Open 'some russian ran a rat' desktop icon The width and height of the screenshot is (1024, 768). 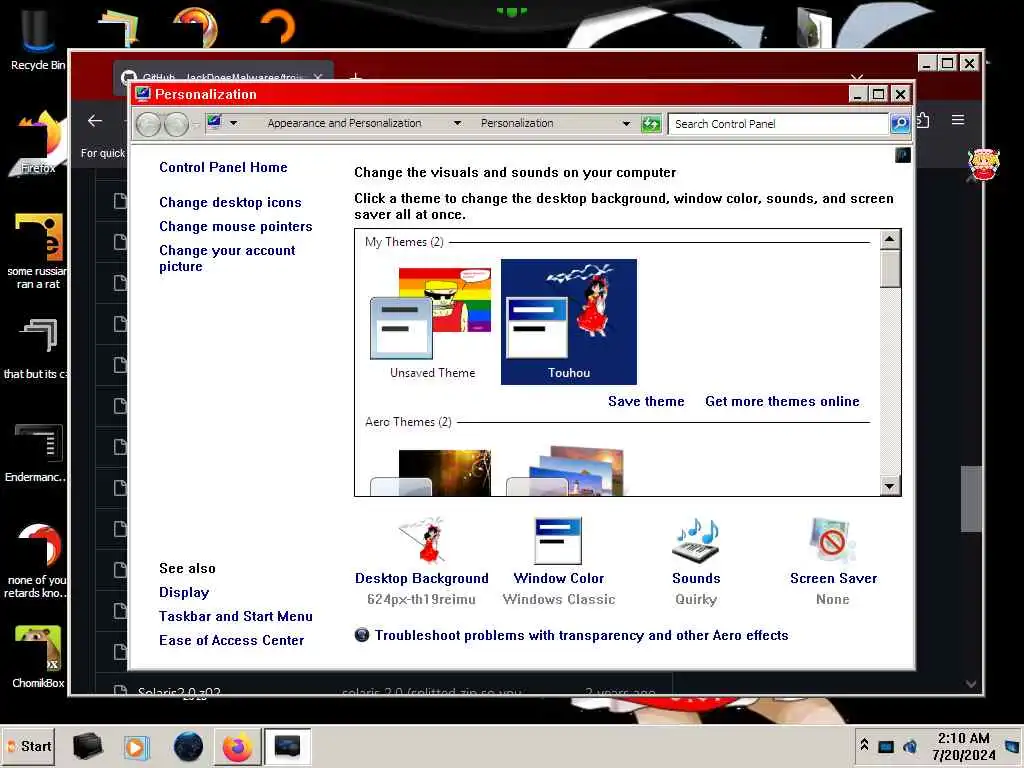coord(37,251)
